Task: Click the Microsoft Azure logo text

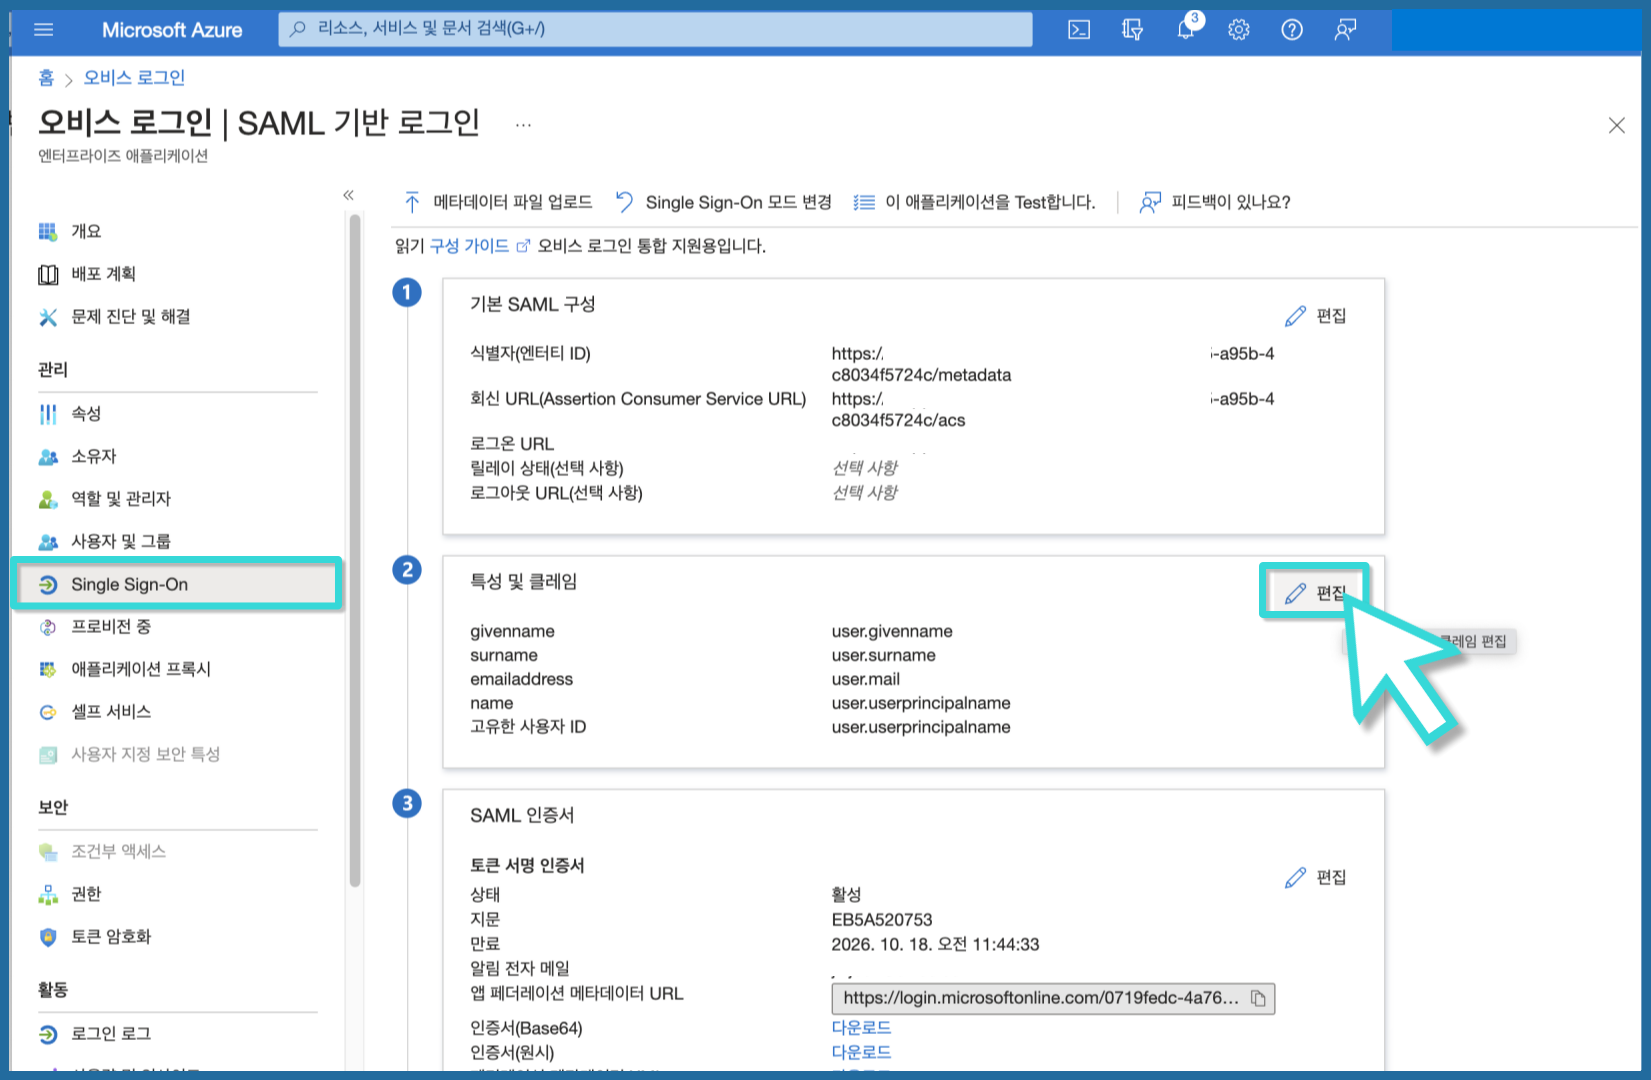Action: click(x=172, y=30)
